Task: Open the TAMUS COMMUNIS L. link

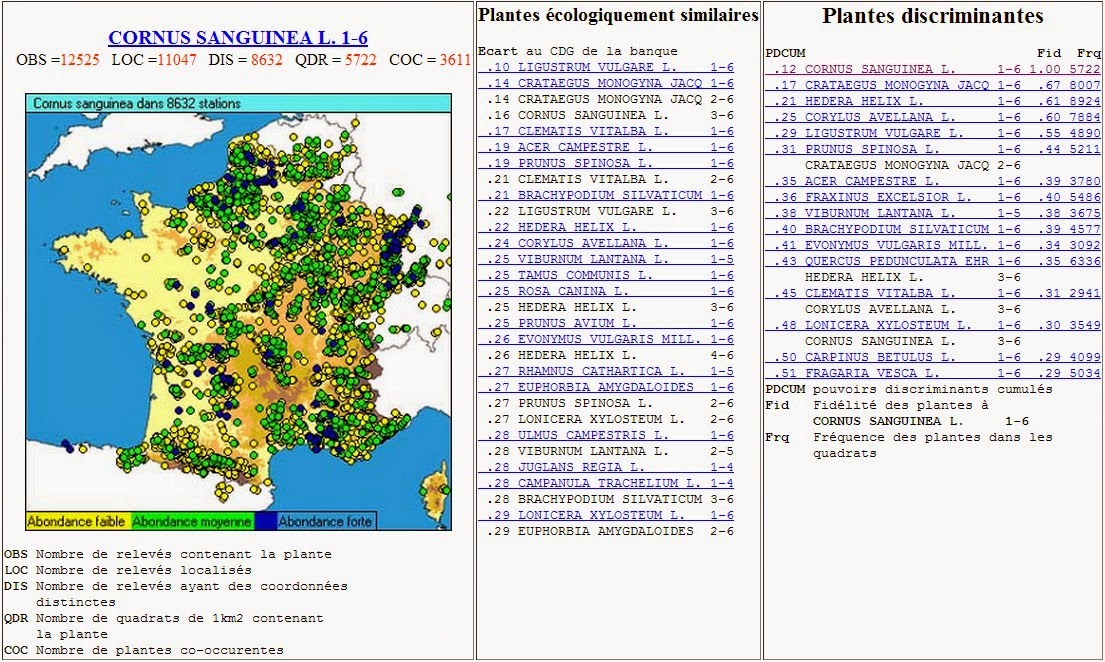Action: point(605,275)
